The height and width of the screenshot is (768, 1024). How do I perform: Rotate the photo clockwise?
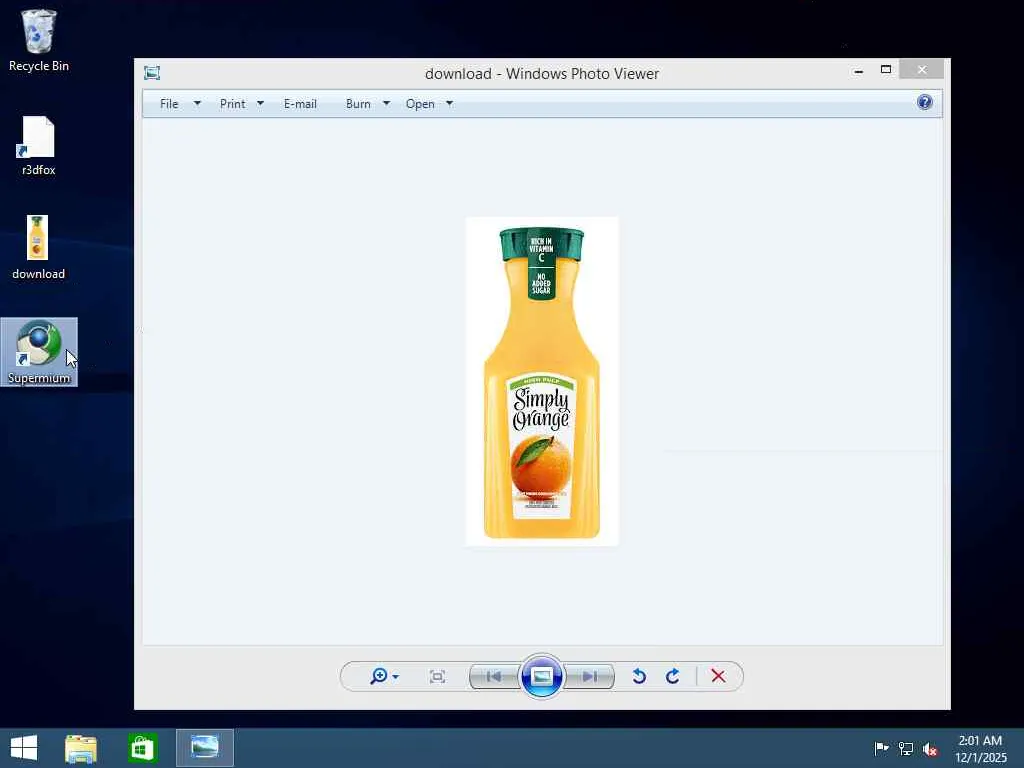click(x=673, y=677)
